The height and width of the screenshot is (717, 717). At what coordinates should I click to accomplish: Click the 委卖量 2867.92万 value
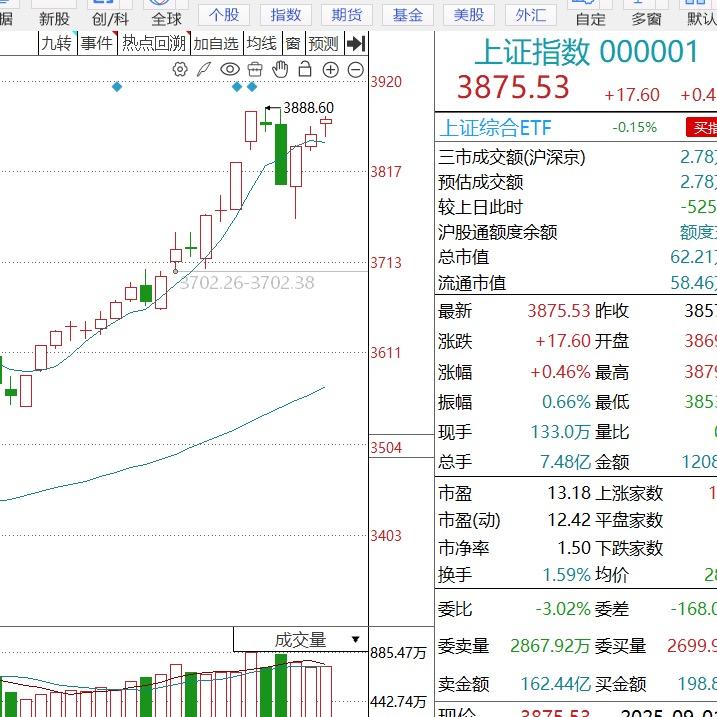point(550,646)
